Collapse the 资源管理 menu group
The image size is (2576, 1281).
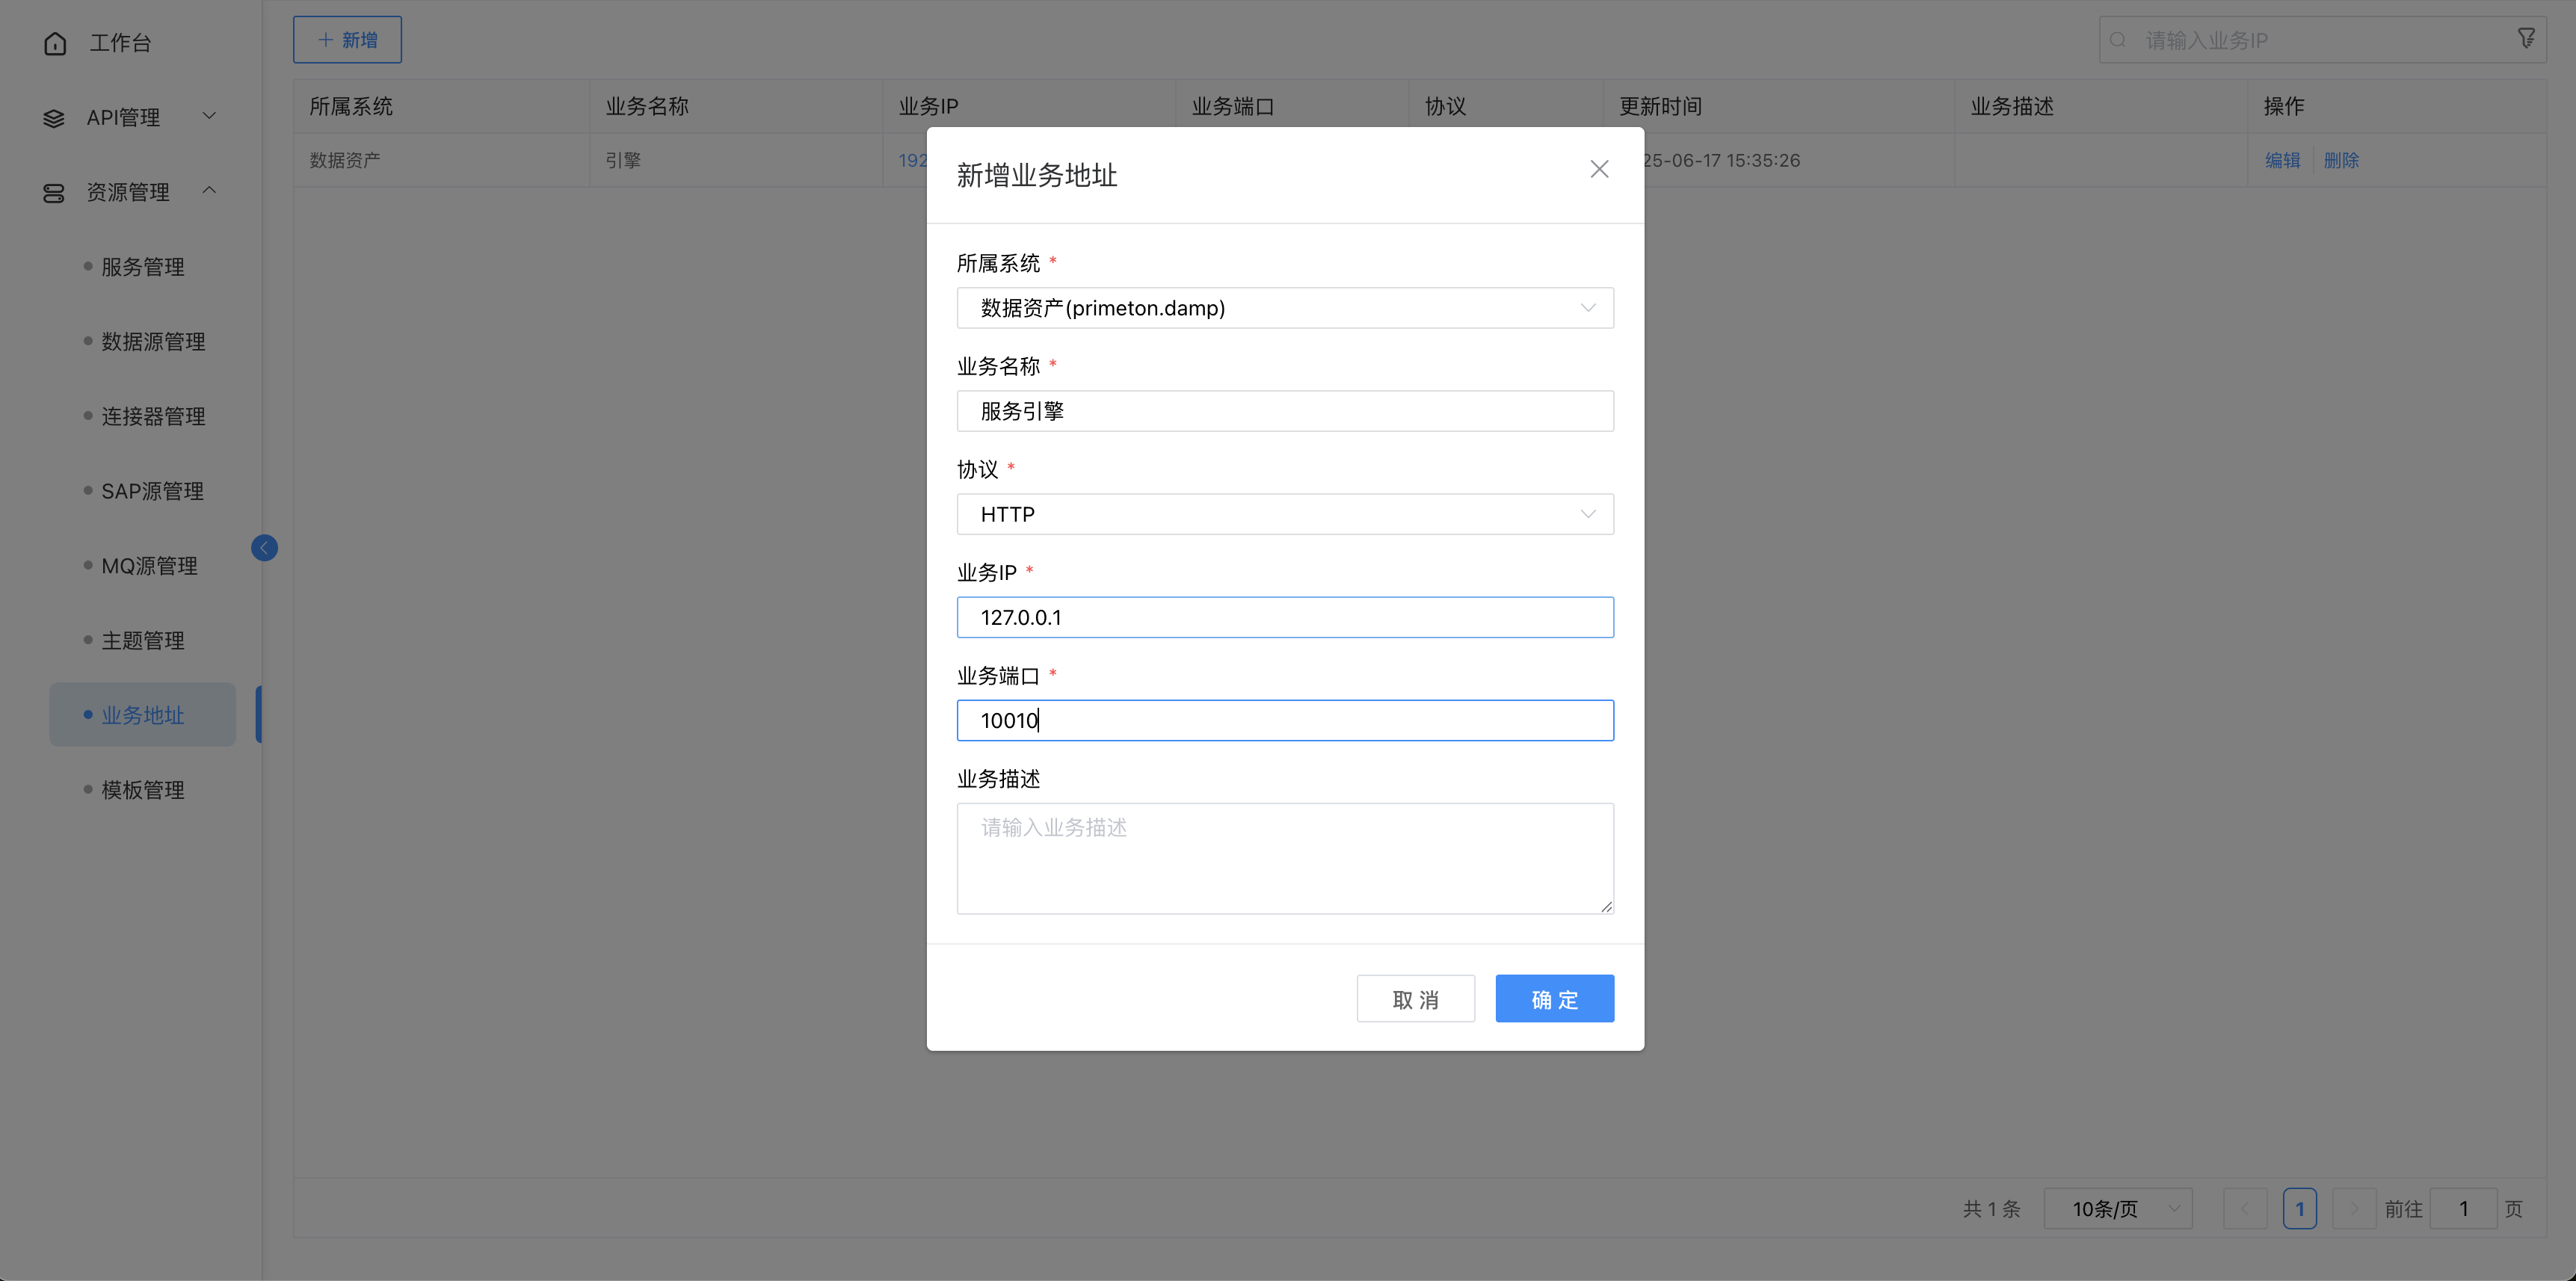[x=209, y=190]
